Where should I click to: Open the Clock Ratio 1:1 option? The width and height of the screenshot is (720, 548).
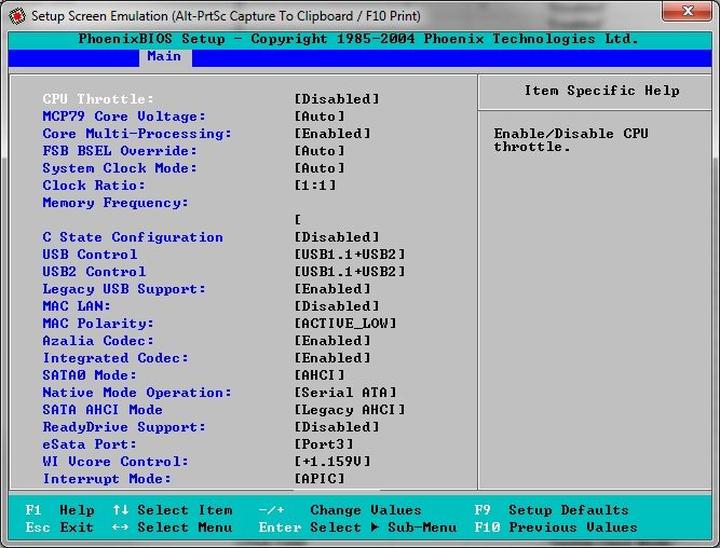click(316, 186)
